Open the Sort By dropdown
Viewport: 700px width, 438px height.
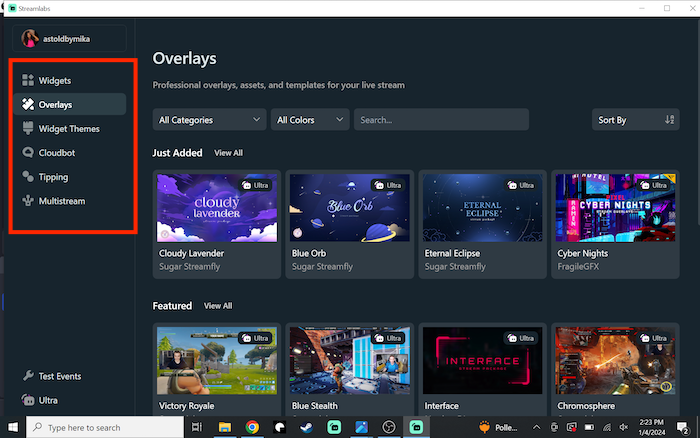click(625, 120)
